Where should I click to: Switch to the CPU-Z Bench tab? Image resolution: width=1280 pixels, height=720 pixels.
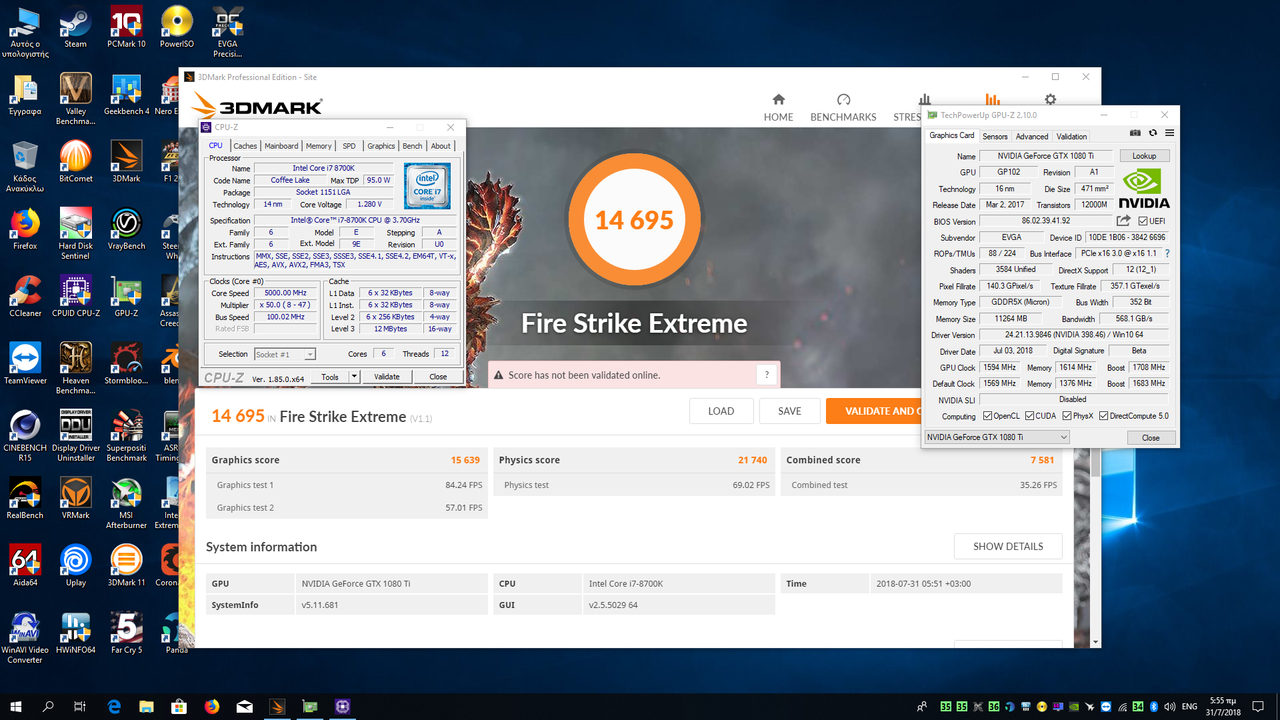pyautogui.click(x=412, y=146)
